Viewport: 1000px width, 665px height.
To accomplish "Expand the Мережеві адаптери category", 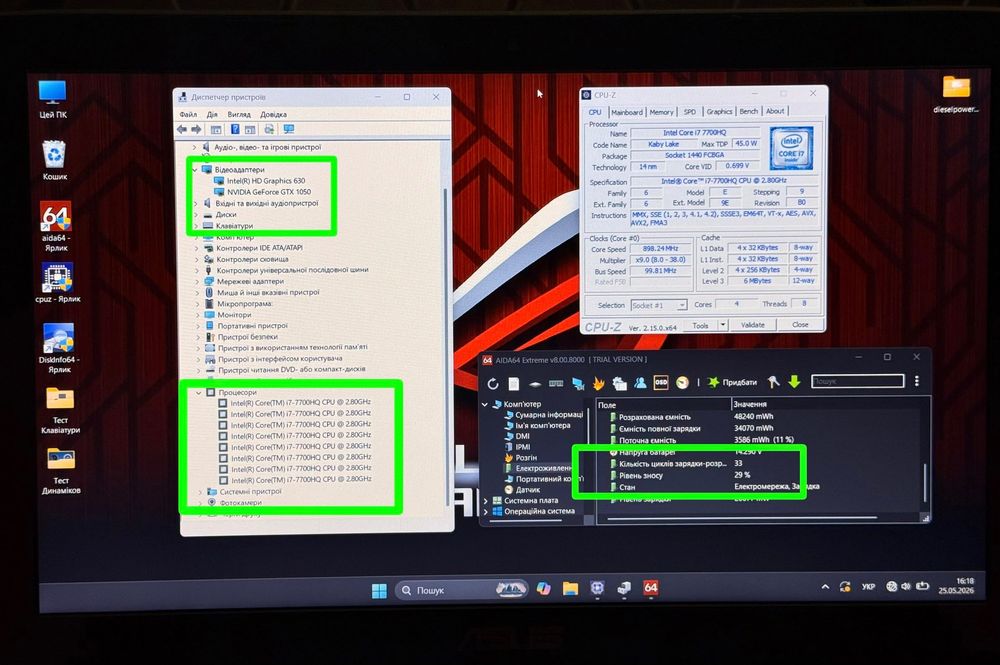I will pos(196,281).
